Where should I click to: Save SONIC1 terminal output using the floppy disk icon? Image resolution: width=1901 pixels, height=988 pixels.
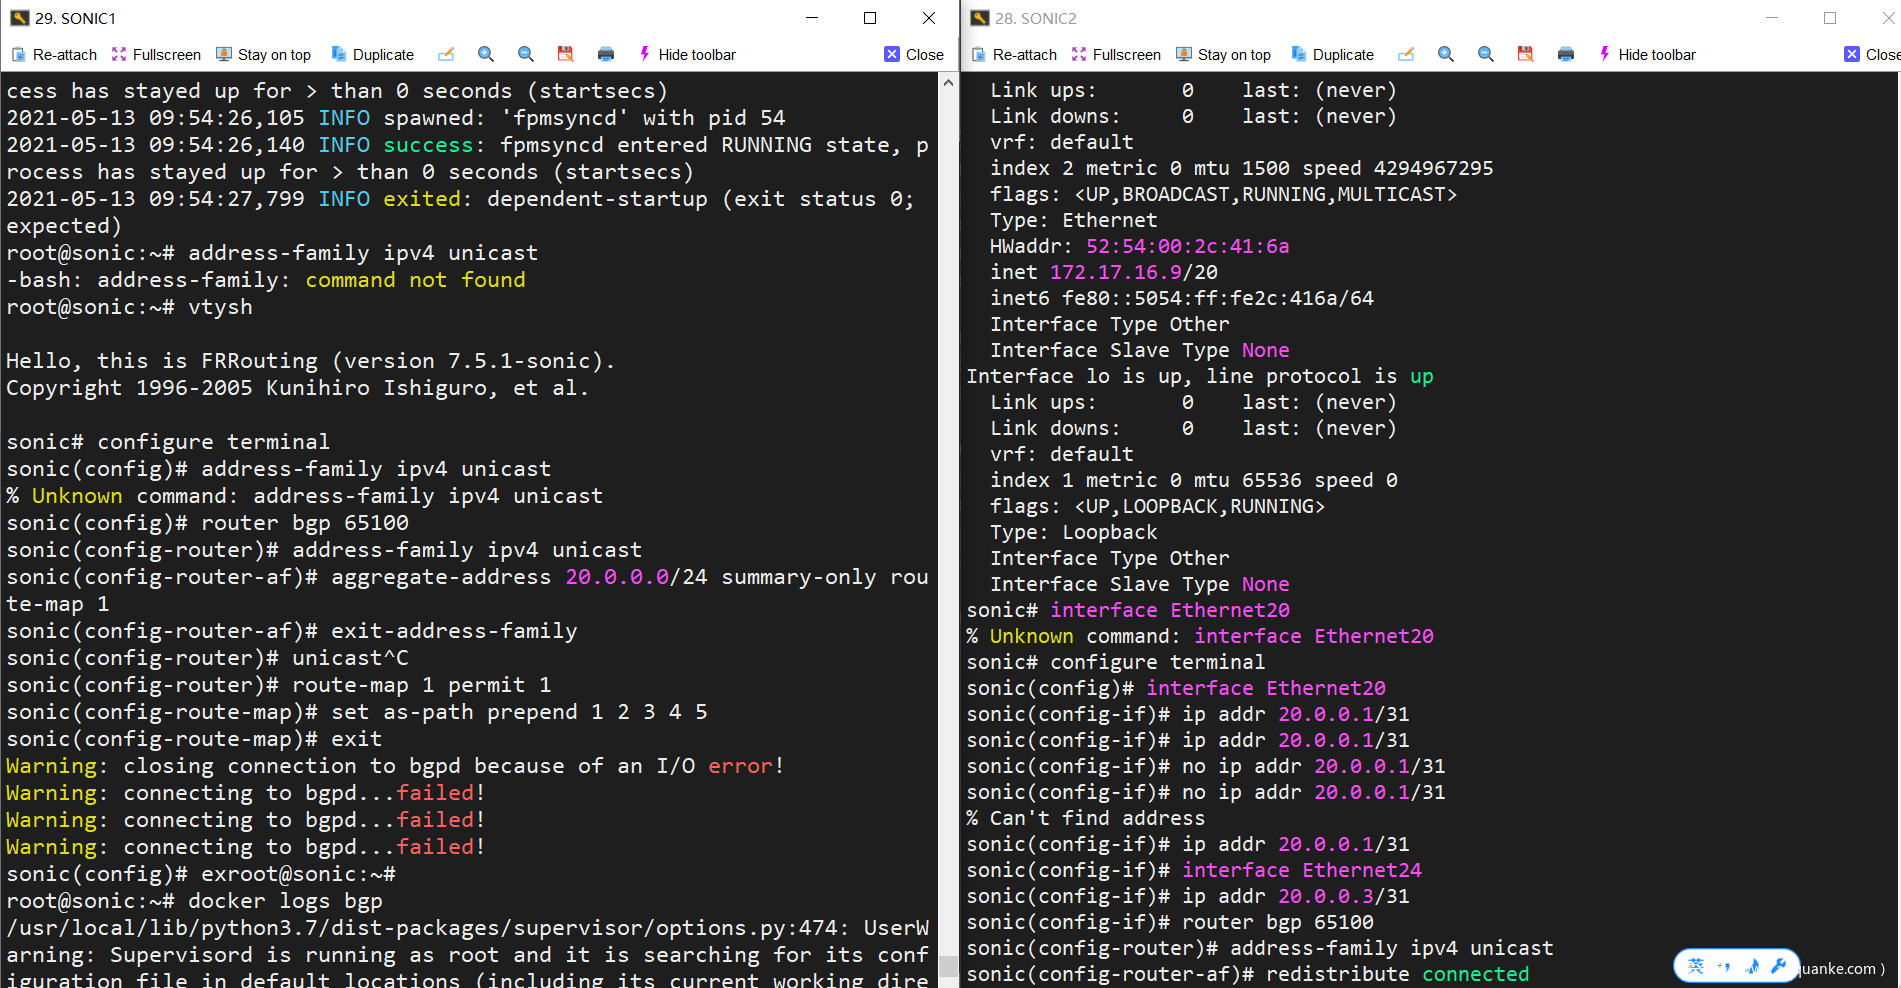click(566, 54)
